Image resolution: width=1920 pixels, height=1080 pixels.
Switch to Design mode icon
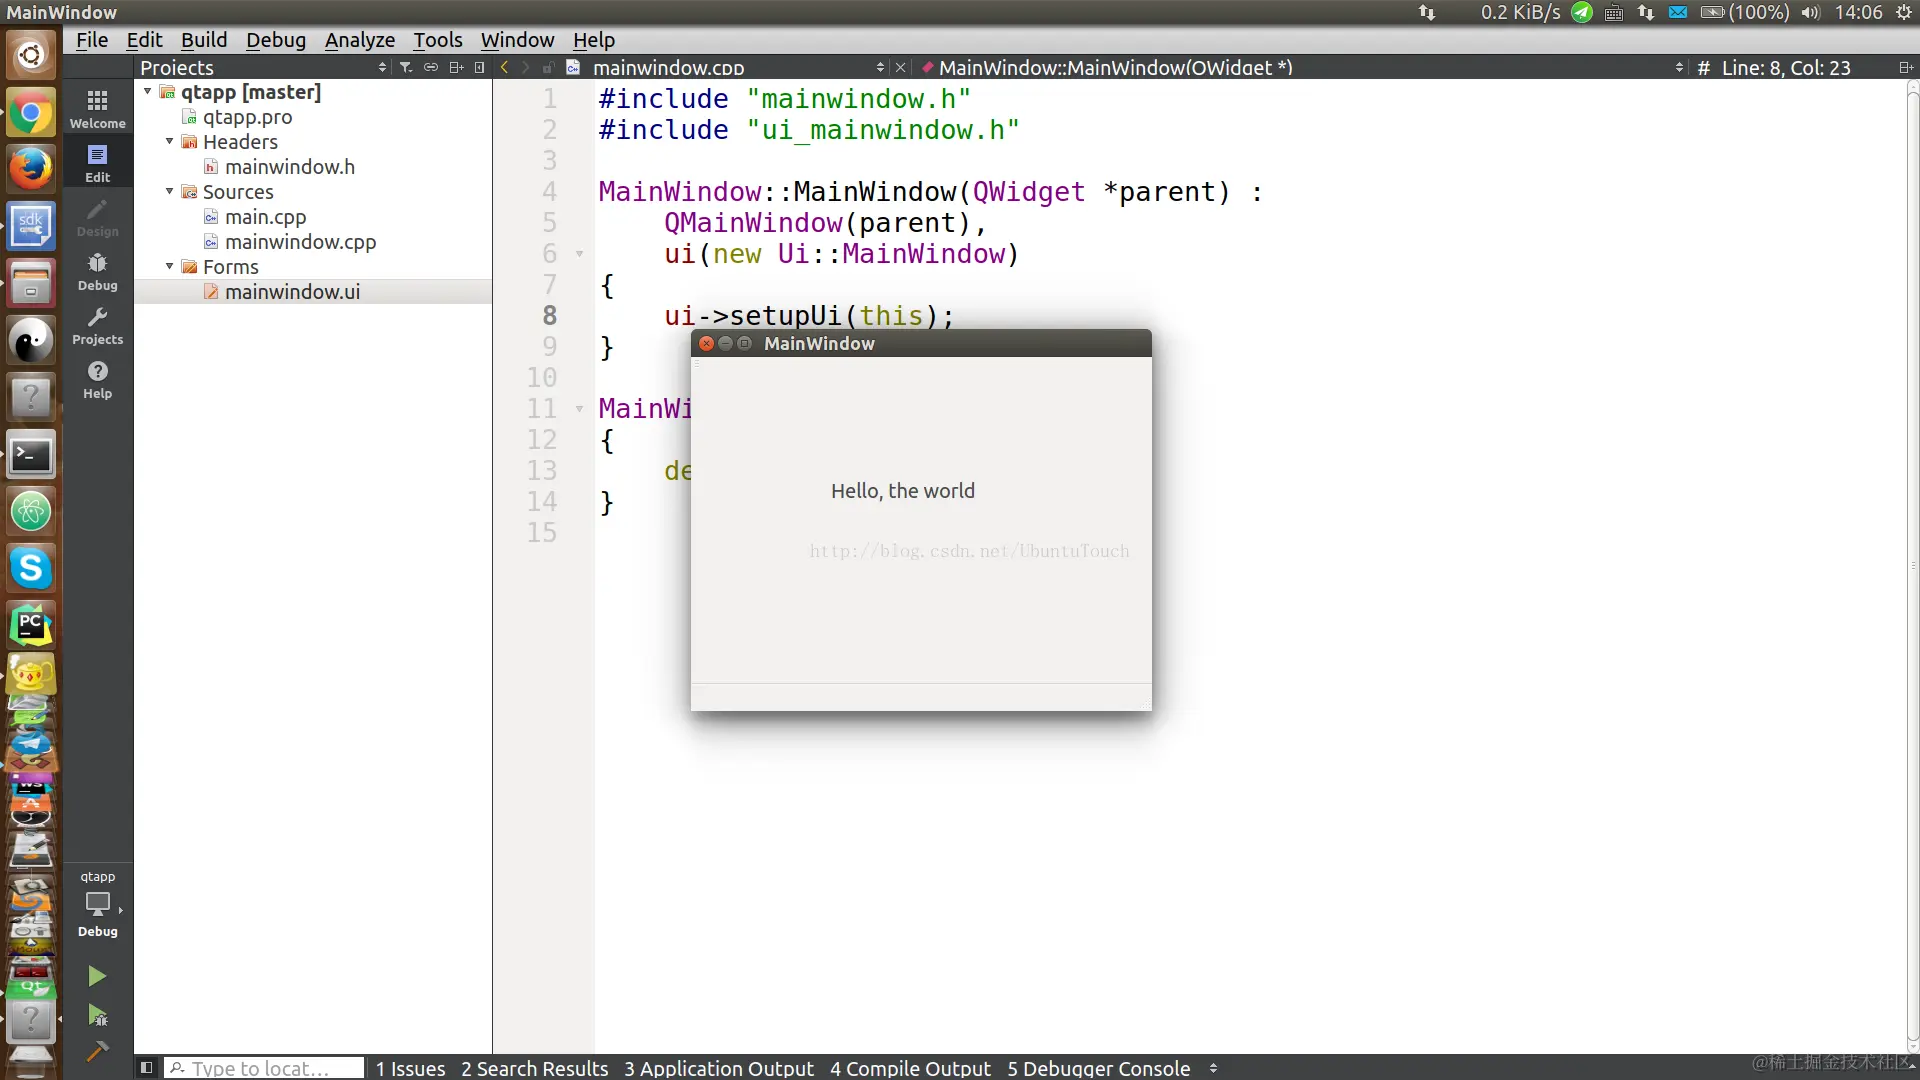[97, 216]
